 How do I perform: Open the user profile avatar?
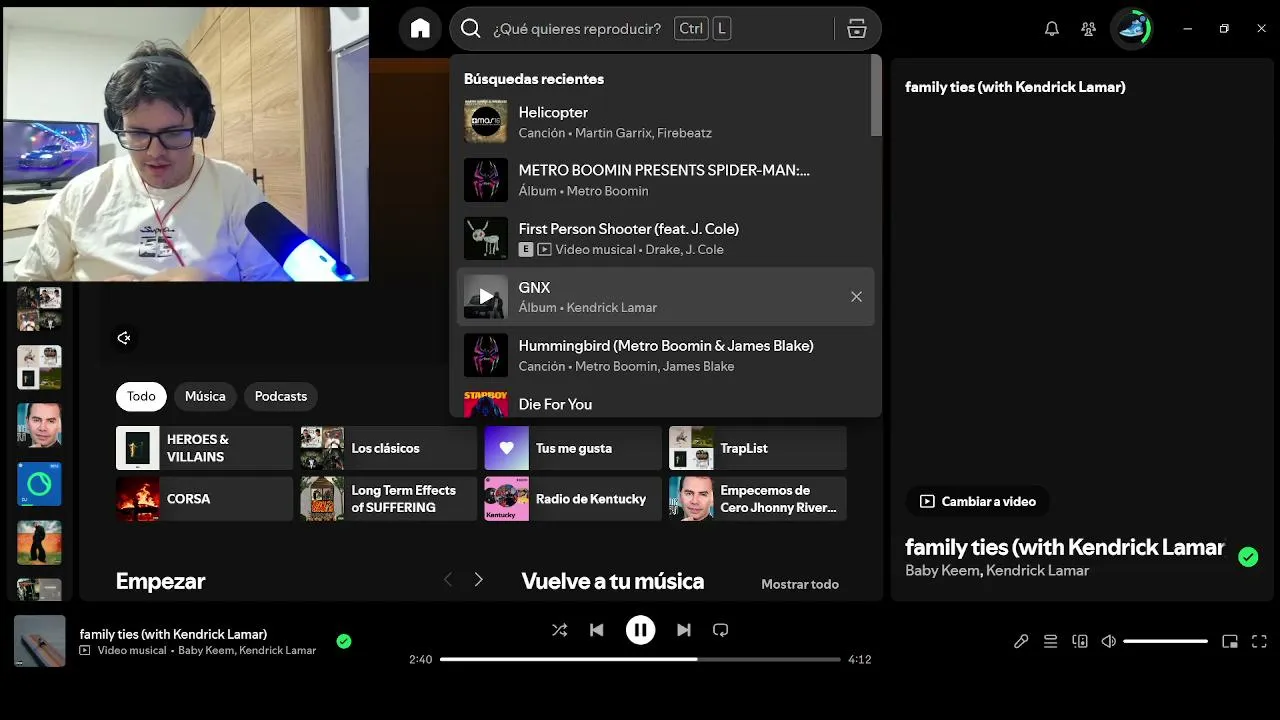coord(1133,29)
